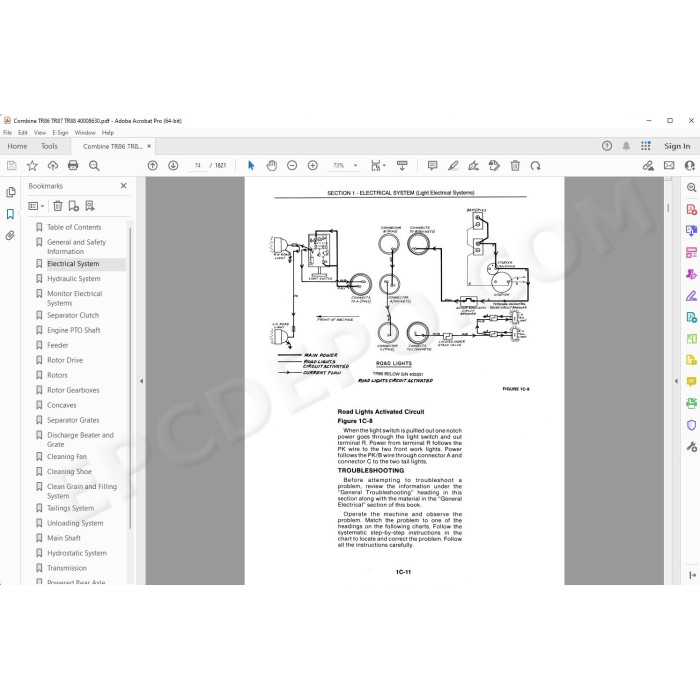The image size is (700, 700).
Task: Switch to the Home tab
Action: coord(17,146)
